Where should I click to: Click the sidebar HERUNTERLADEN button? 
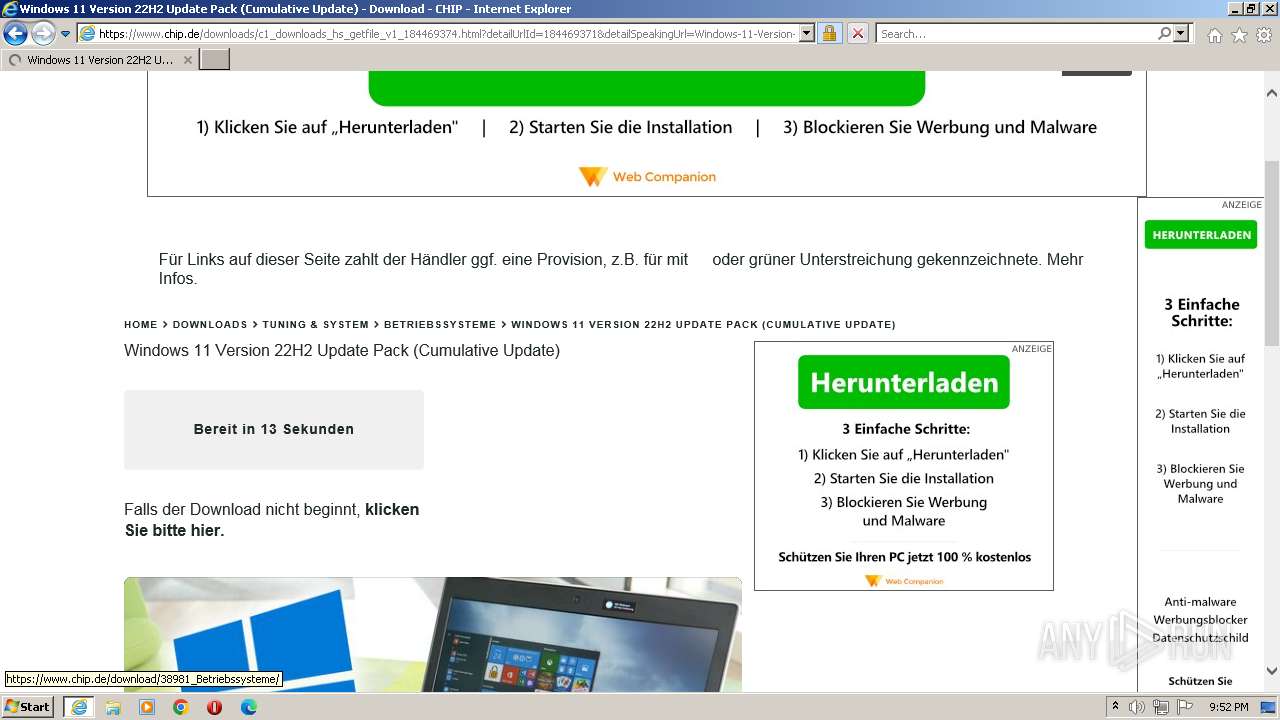(x=1201, y=235)
